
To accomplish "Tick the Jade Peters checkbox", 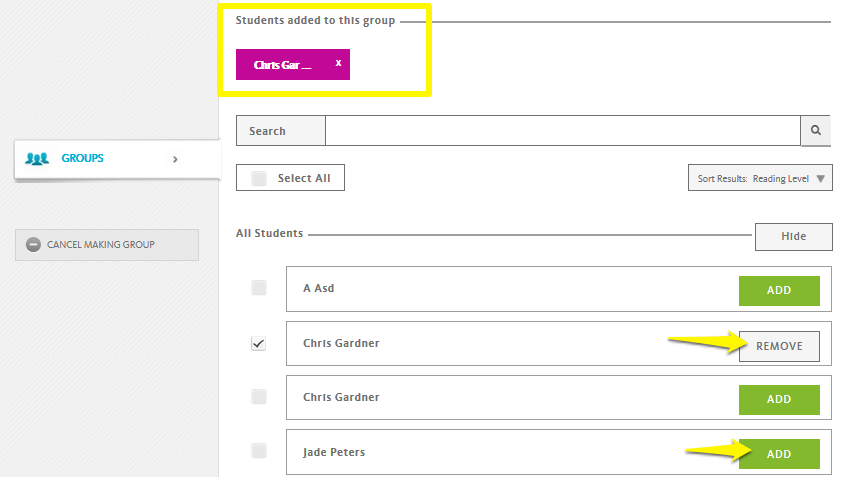I will click(x=259, y=450).
